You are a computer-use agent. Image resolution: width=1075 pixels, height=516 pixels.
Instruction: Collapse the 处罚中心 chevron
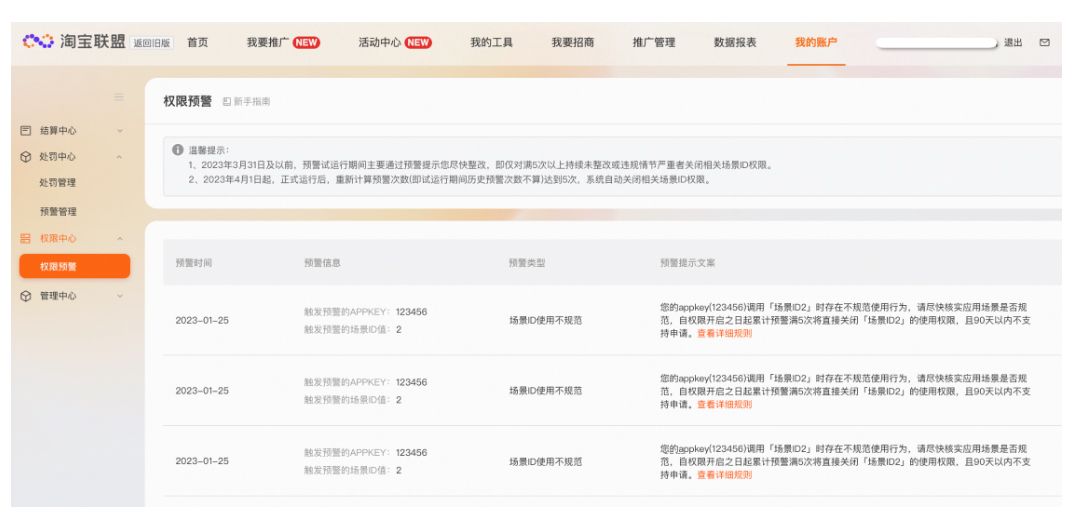click(x=119, y=157)
